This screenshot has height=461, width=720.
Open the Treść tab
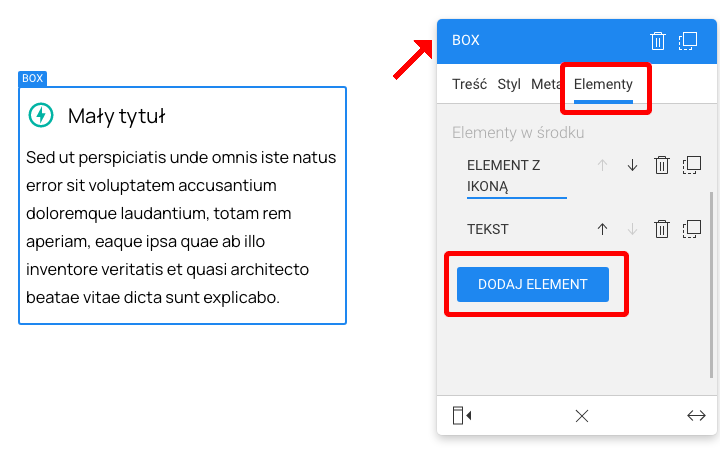(469, 84)
